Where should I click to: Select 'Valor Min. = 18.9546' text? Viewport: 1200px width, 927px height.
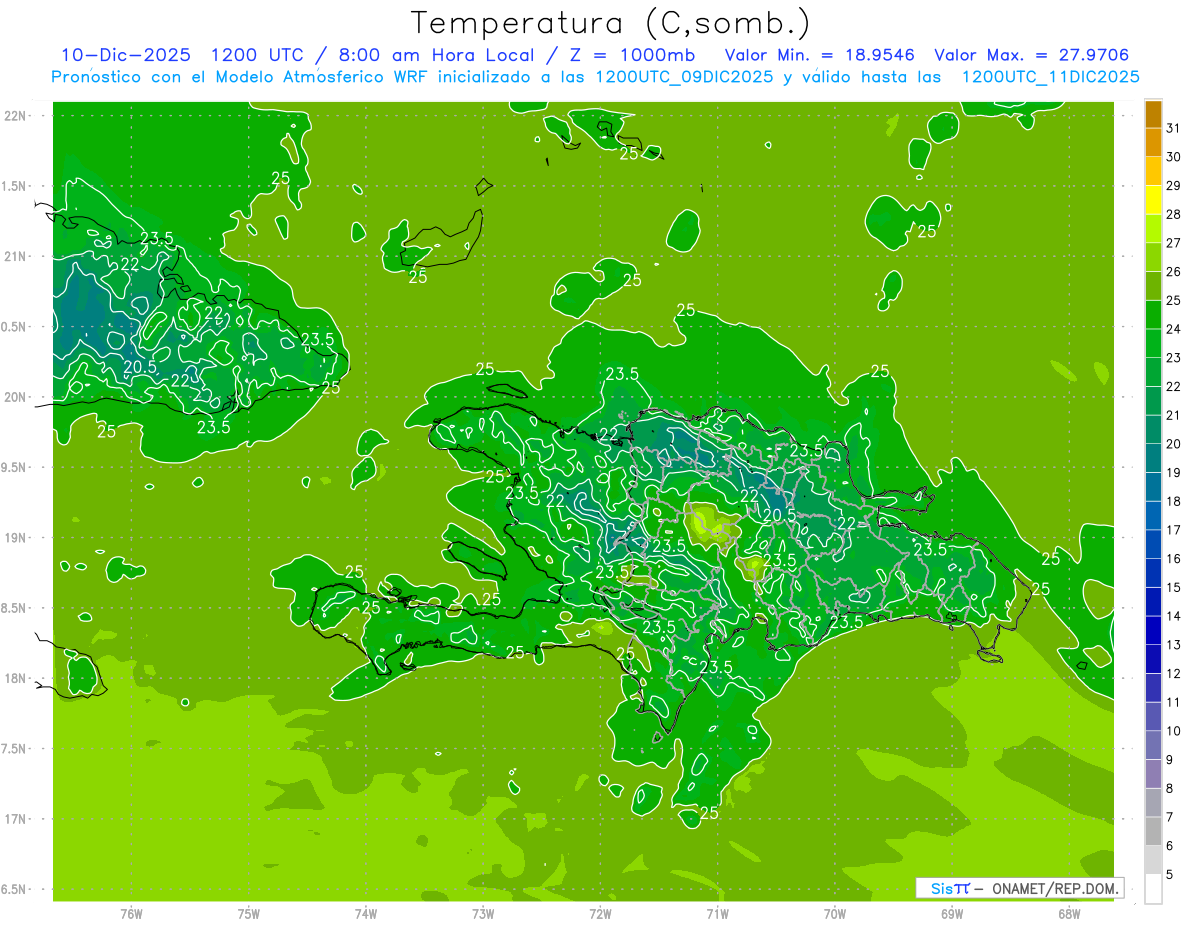click(x=819, y=55)
